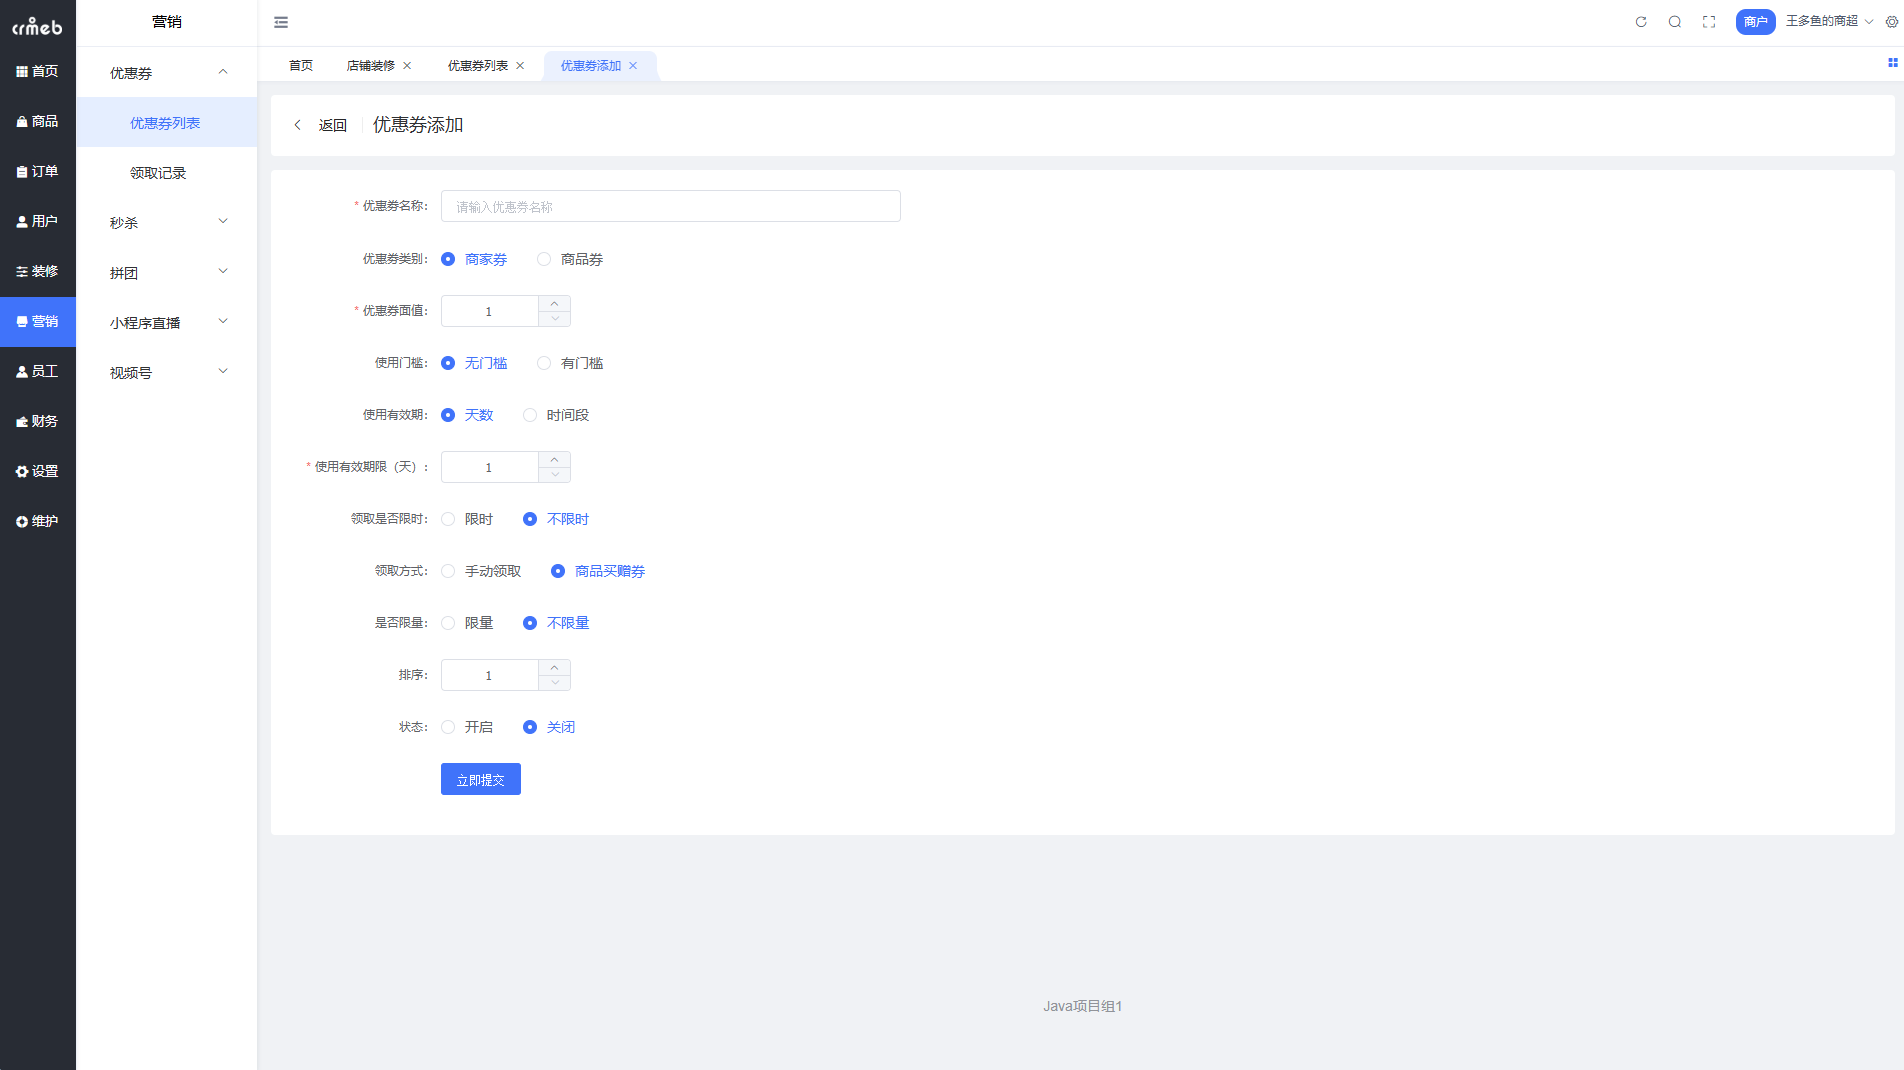1904x1070 pixels.
Task: Submit the form with 立即提交
Action: 480,779
